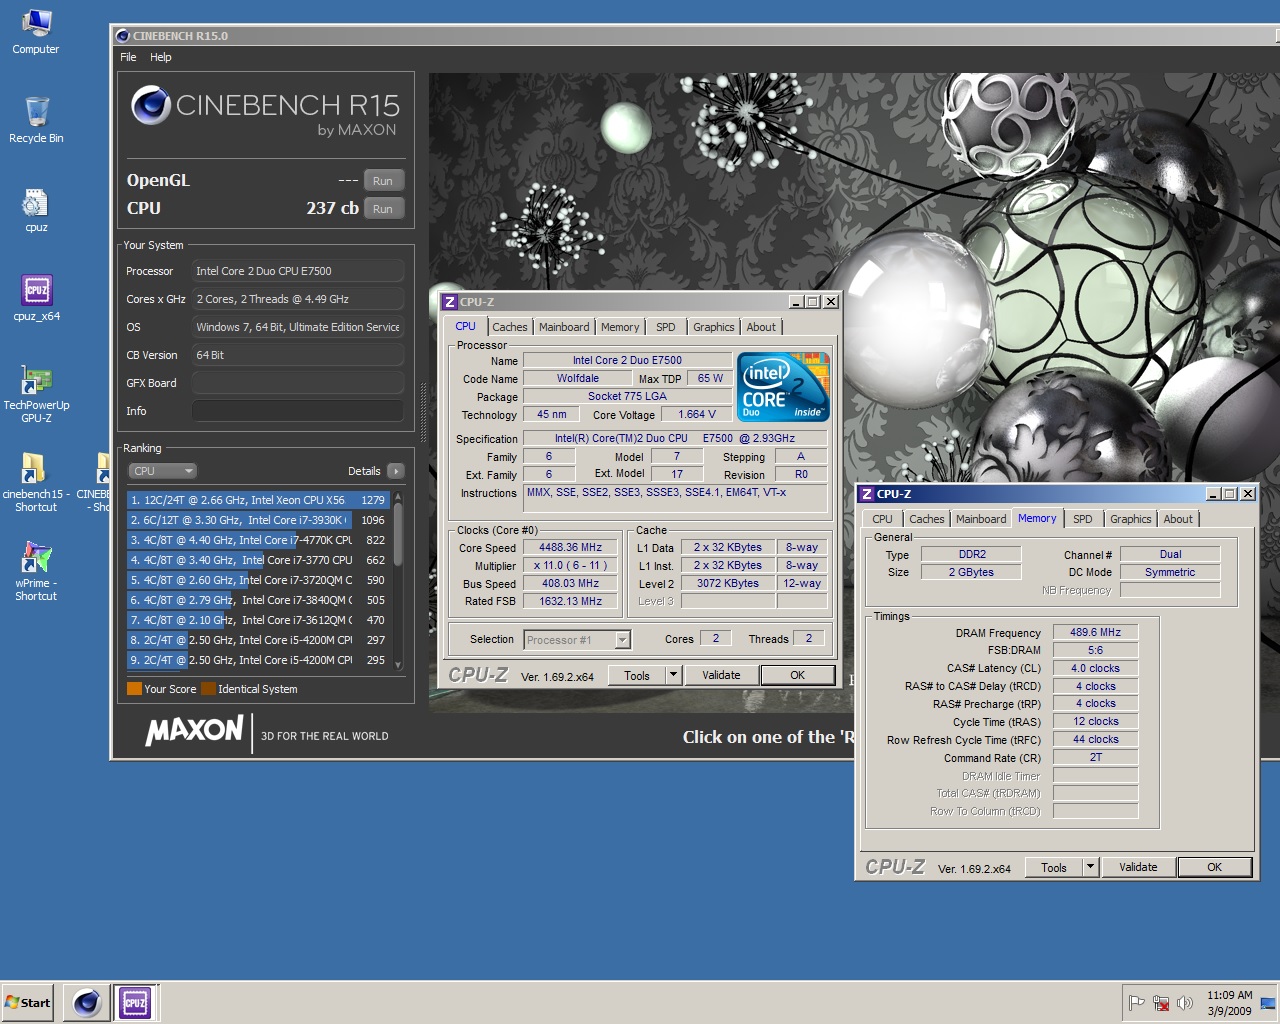Switch to About tab in CPU-Z Memory window
The height and width of the screenshot is (1024, 1280).
click(1178, 519)
